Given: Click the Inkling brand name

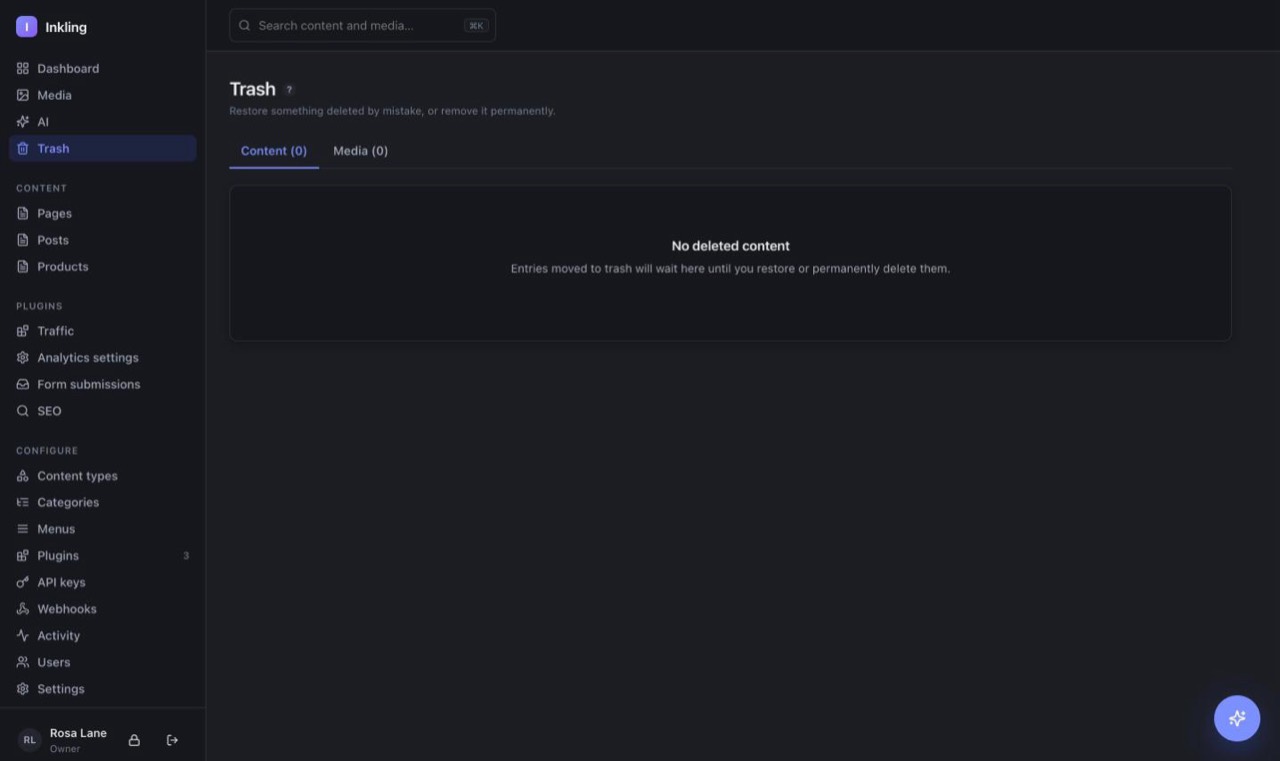Looking at the screenshot, I should point(66,27).
